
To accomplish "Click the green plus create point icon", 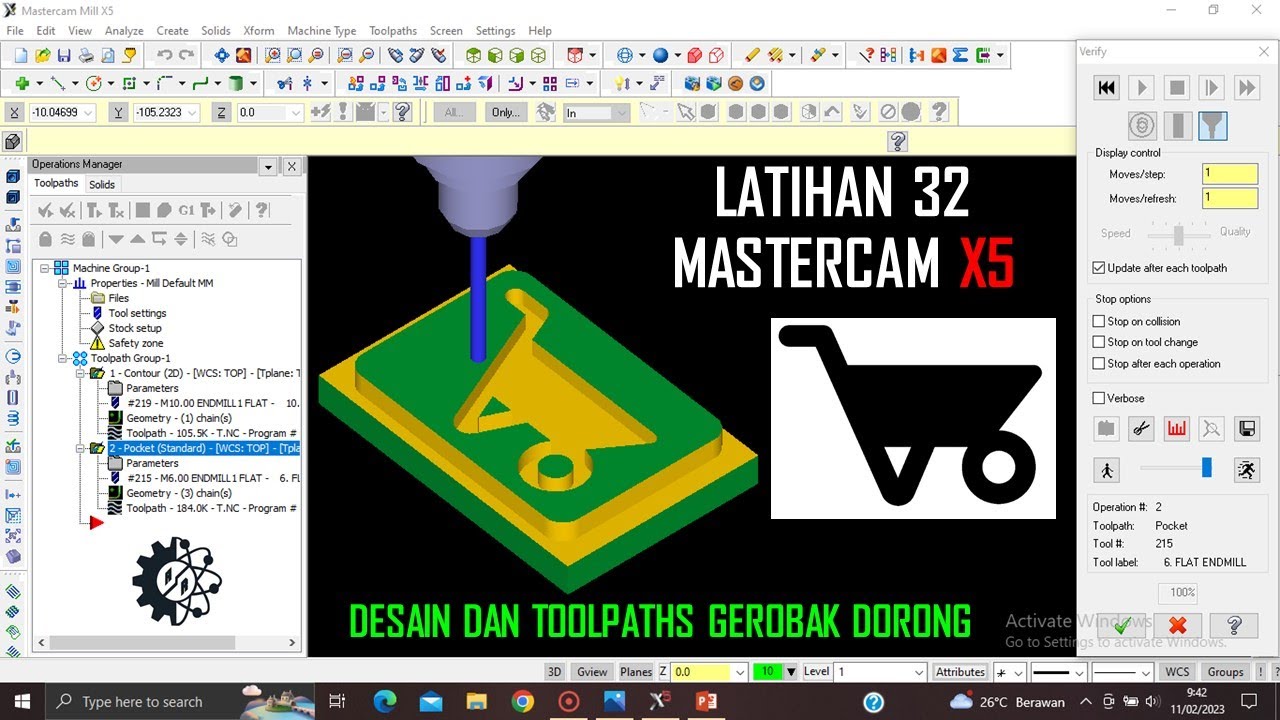I will click(x=21, y=84).
